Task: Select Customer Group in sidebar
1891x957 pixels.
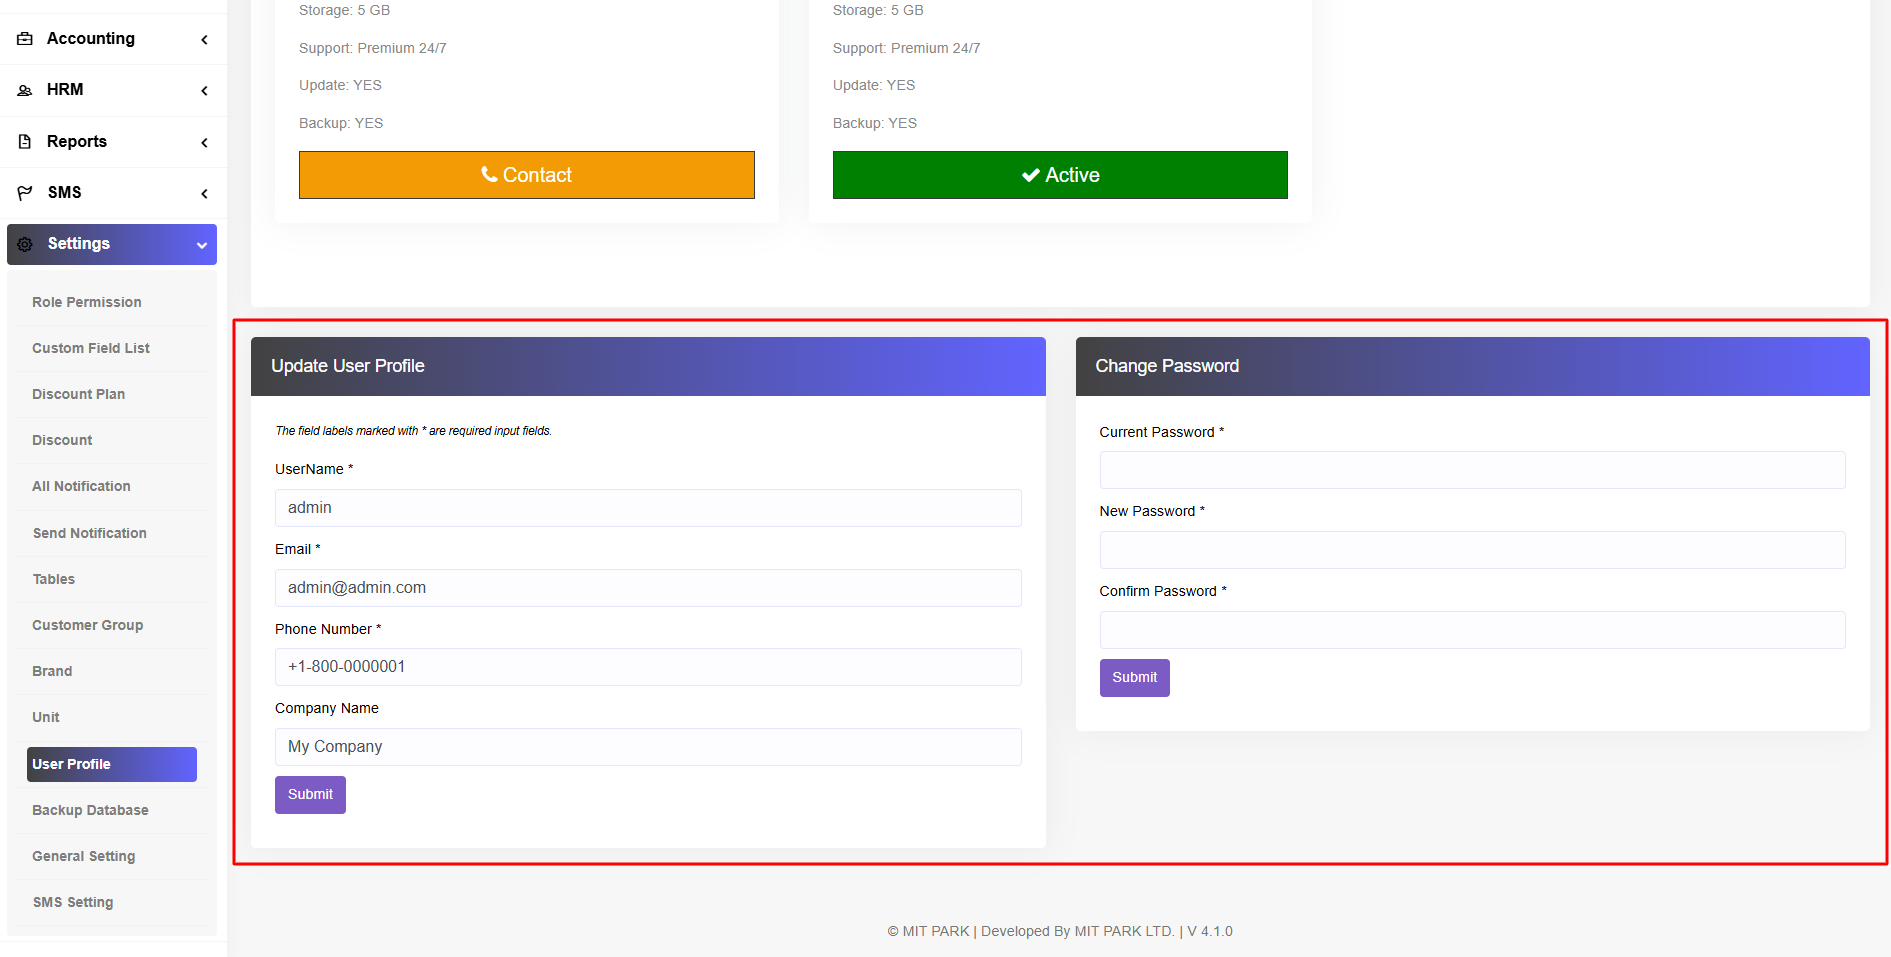Action: (87, 625)
